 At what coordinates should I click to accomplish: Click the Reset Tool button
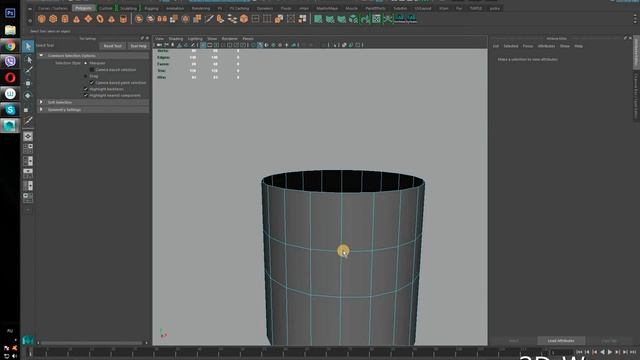pyautogui.click(x=113, y=46)
